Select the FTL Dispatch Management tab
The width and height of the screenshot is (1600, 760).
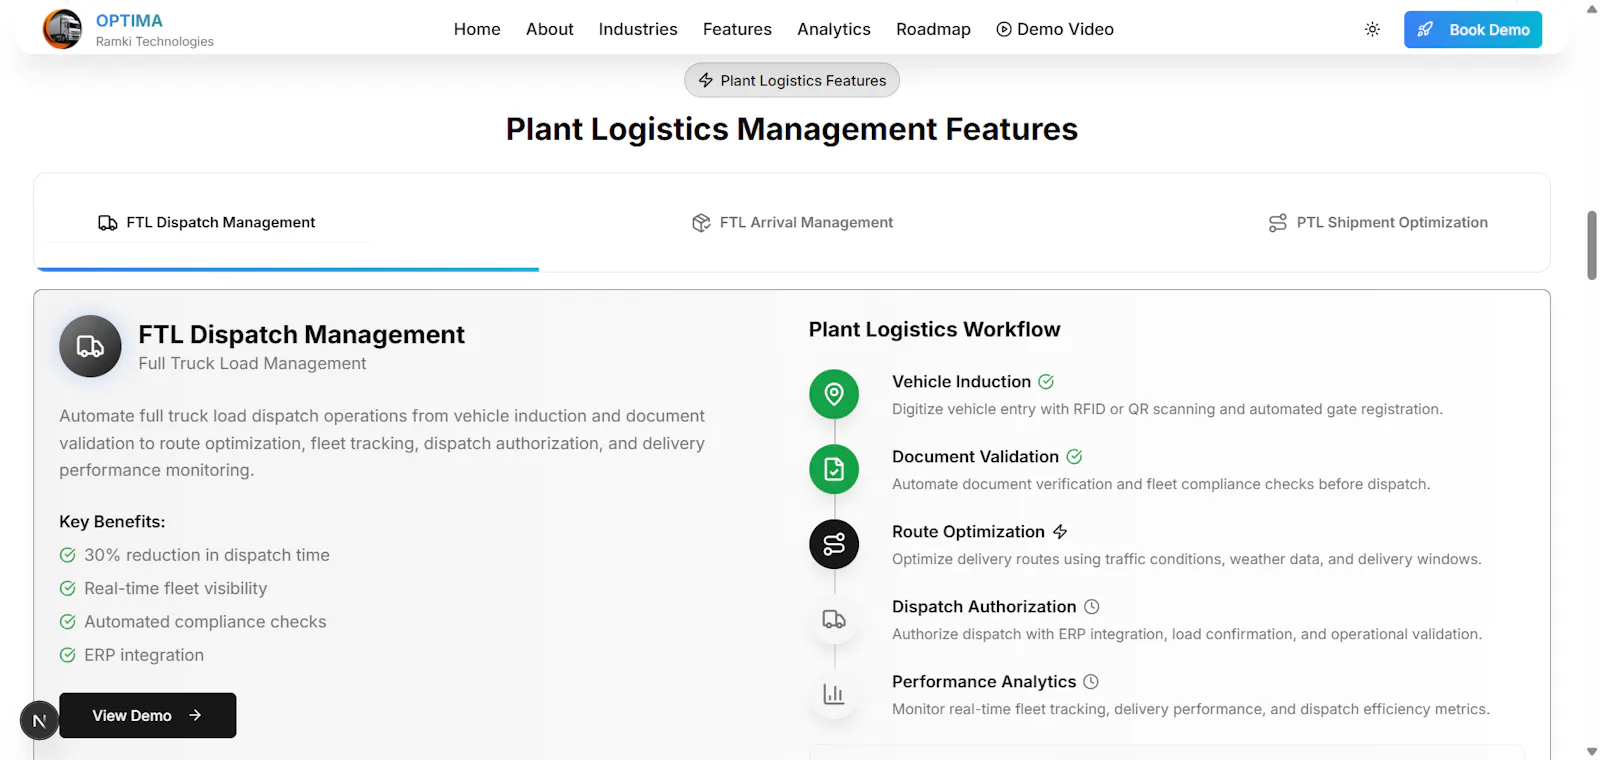207,222
